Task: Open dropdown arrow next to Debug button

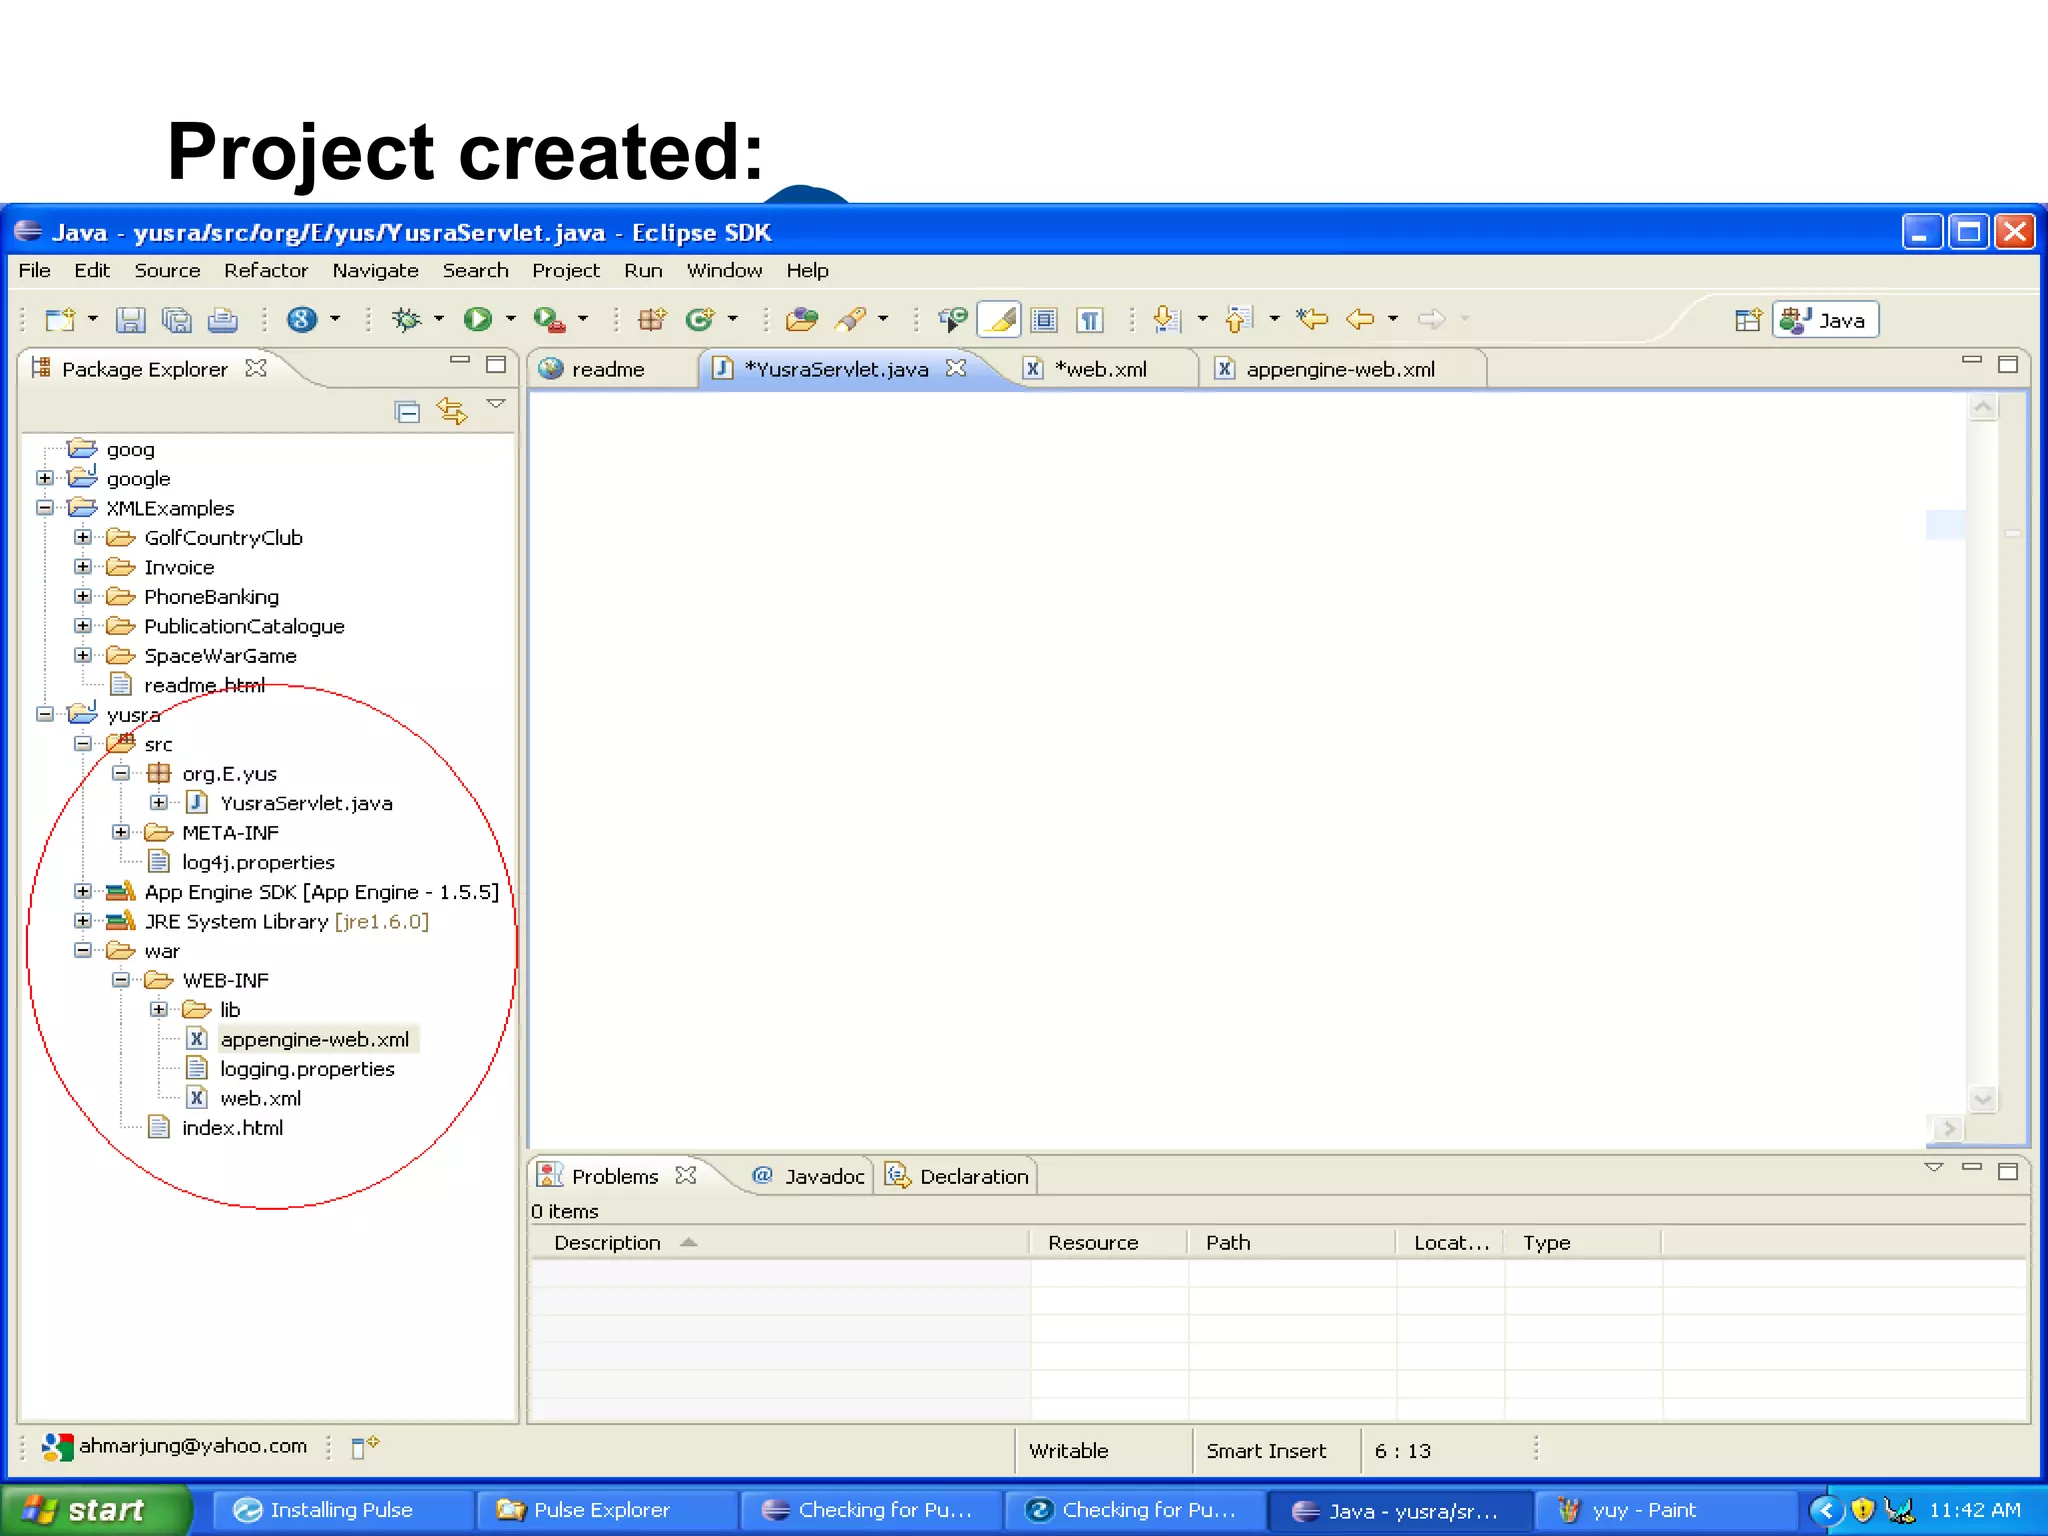Action: [x=439, y=319]
